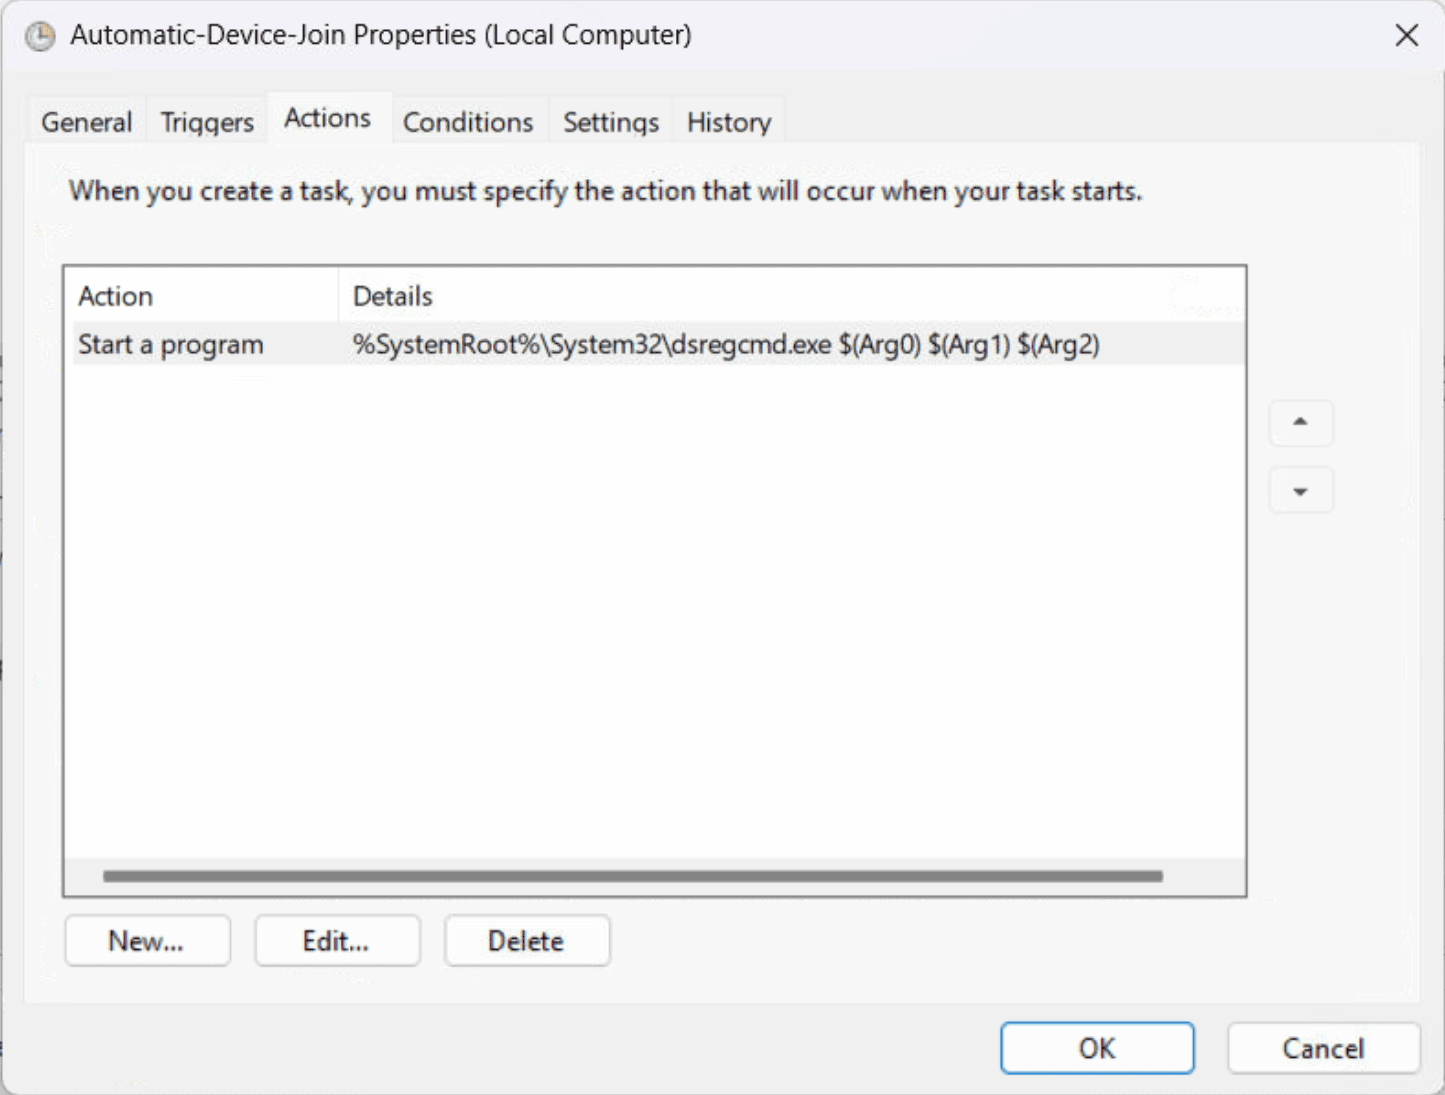The height and width of the screenshot is (1095, 1445).
Task: Click the Cancel button
Action: point(1322,1048)
